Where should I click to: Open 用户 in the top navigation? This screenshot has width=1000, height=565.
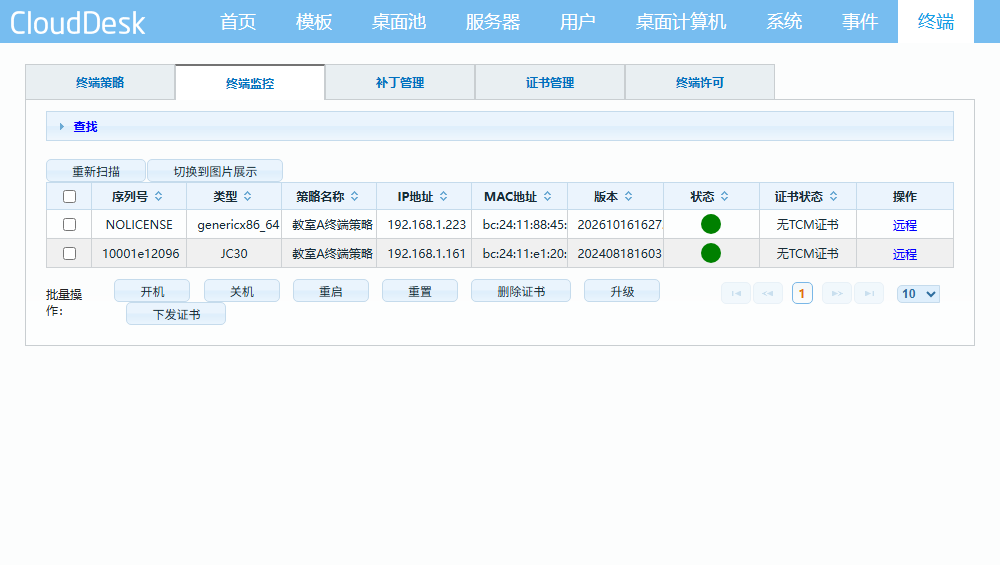577,22
